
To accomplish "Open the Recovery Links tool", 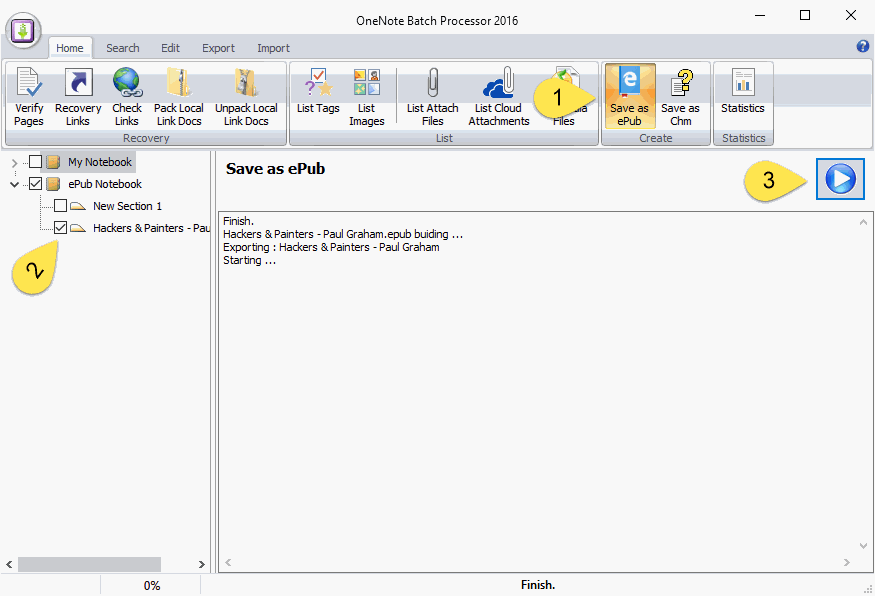I will pyautogui.click(x=78, y=97).
